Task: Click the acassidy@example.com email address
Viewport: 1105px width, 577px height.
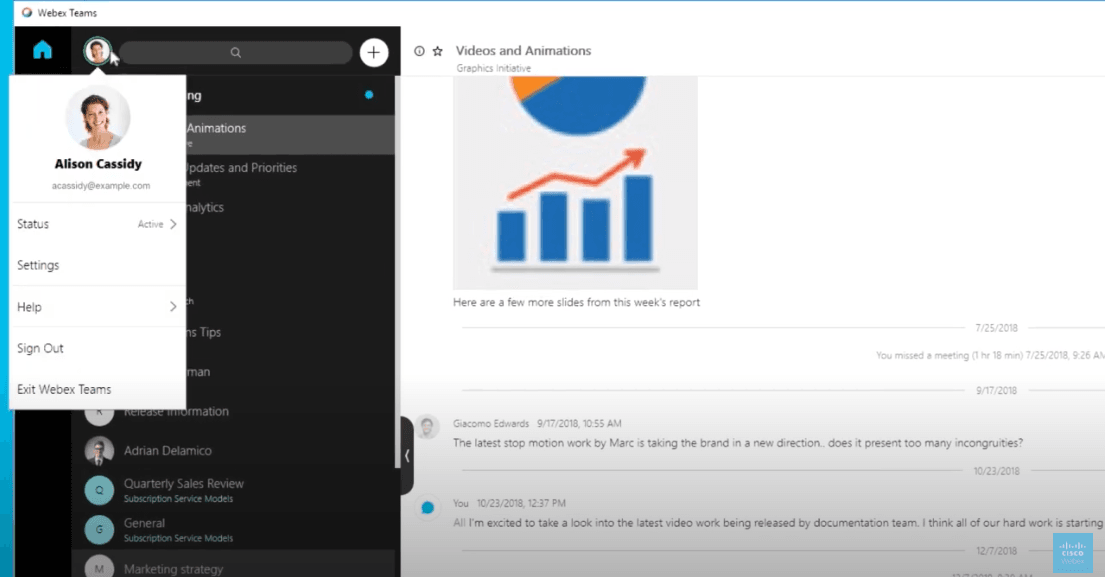Action: pos(101,186)
